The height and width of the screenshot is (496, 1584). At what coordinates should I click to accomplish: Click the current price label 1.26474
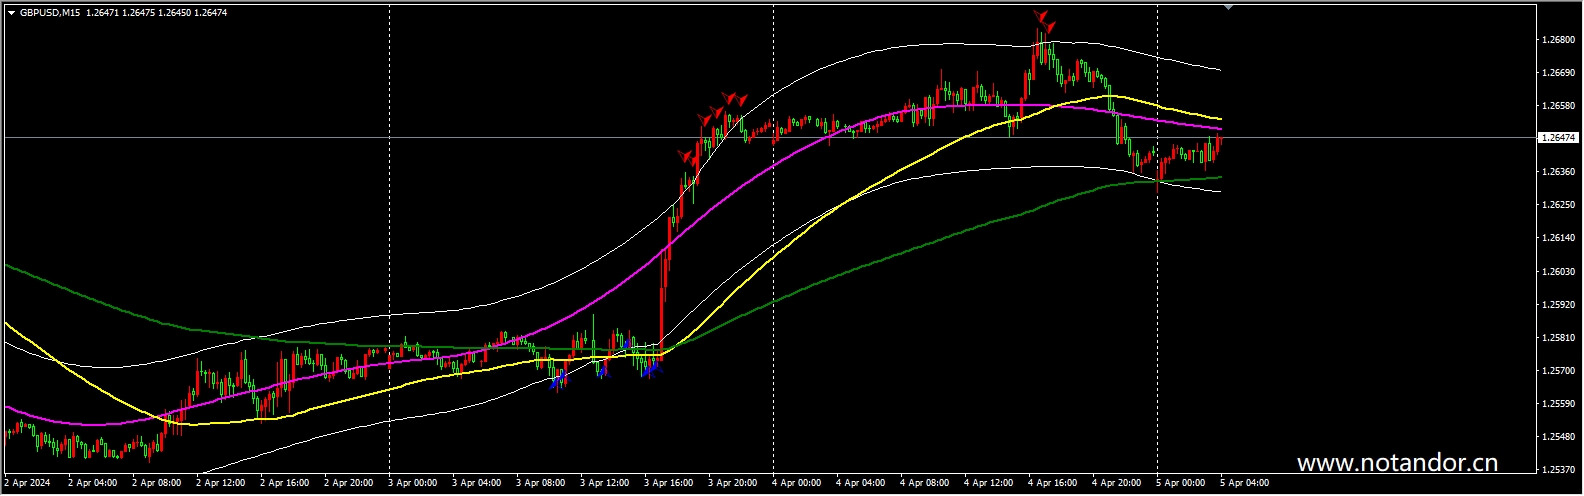pos(1559,138)
